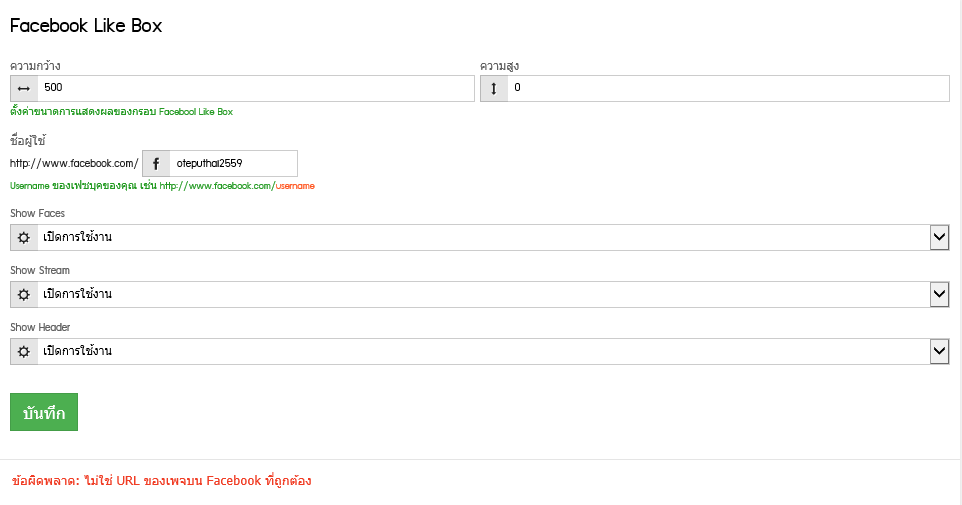Viewport: 962px width, 505px height.
Task: Focus the height field containing 0
Action: 728,88
